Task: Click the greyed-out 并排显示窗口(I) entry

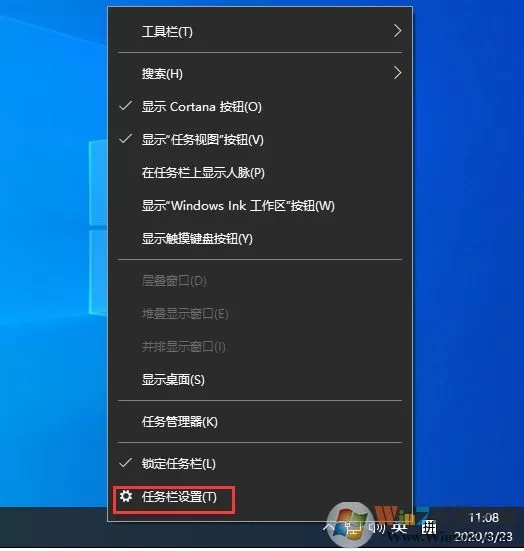Action: click(260, 346)
